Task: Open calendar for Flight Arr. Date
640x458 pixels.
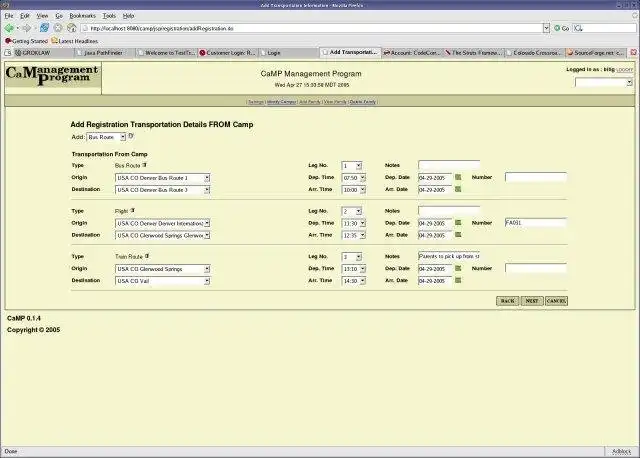Action: click(458, 235)
